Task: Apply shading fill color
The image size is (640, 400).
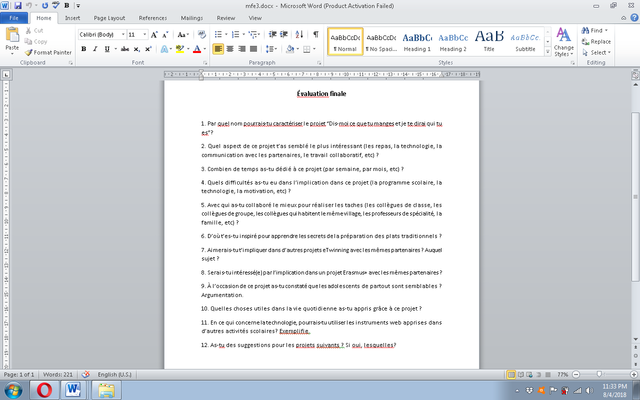Action: [x=290, y=49]
